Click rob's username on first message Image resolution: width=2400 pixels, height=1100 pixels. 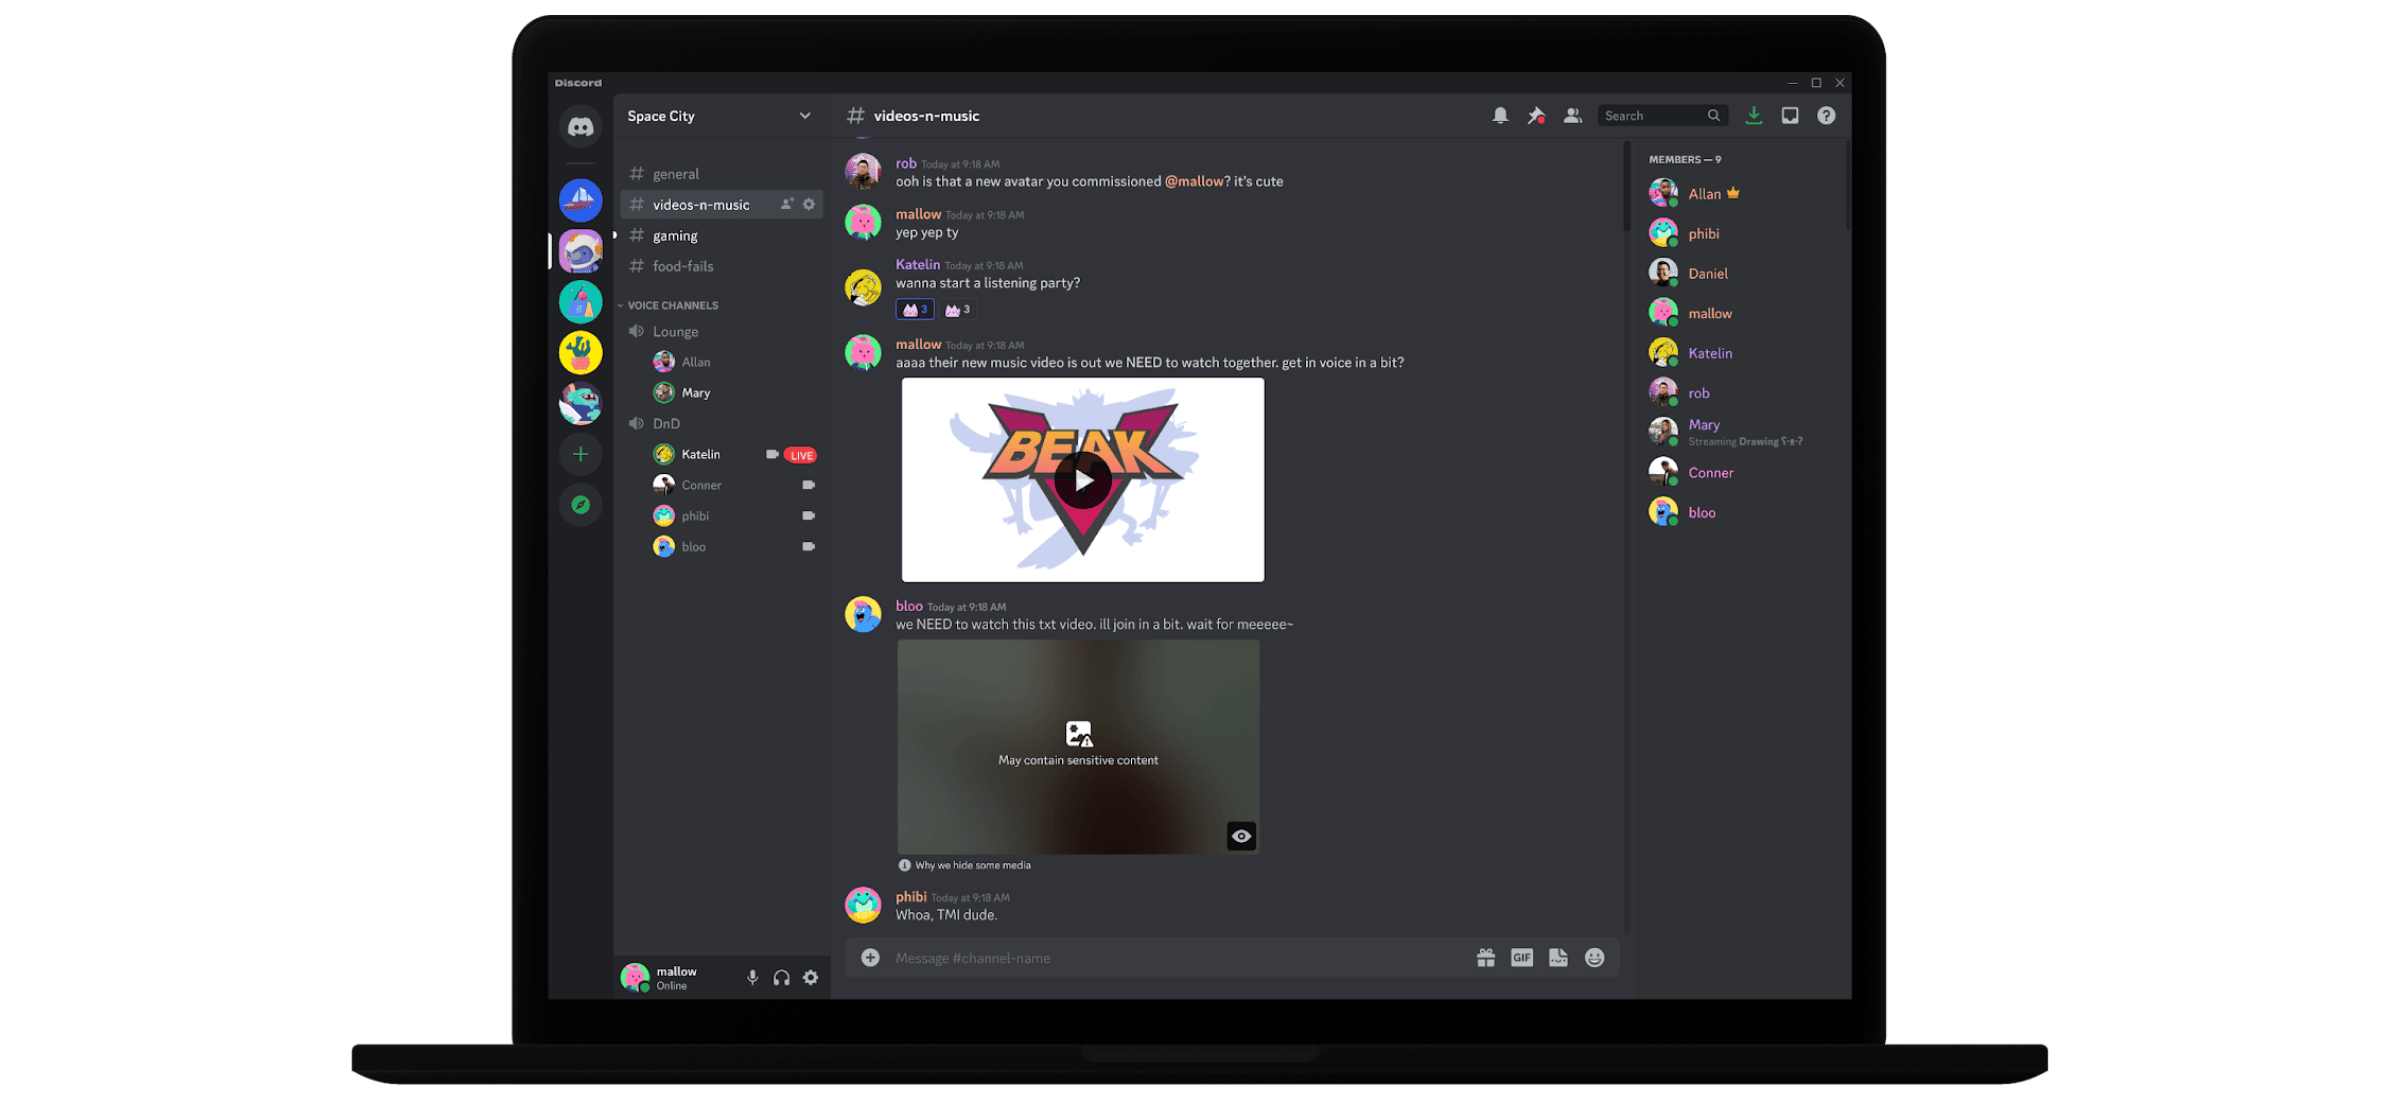tap(906, 163)
